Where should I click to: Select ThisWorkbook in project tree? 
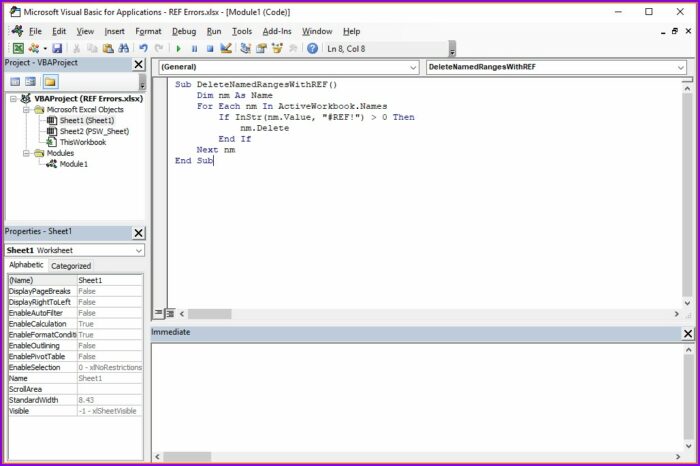83,142
